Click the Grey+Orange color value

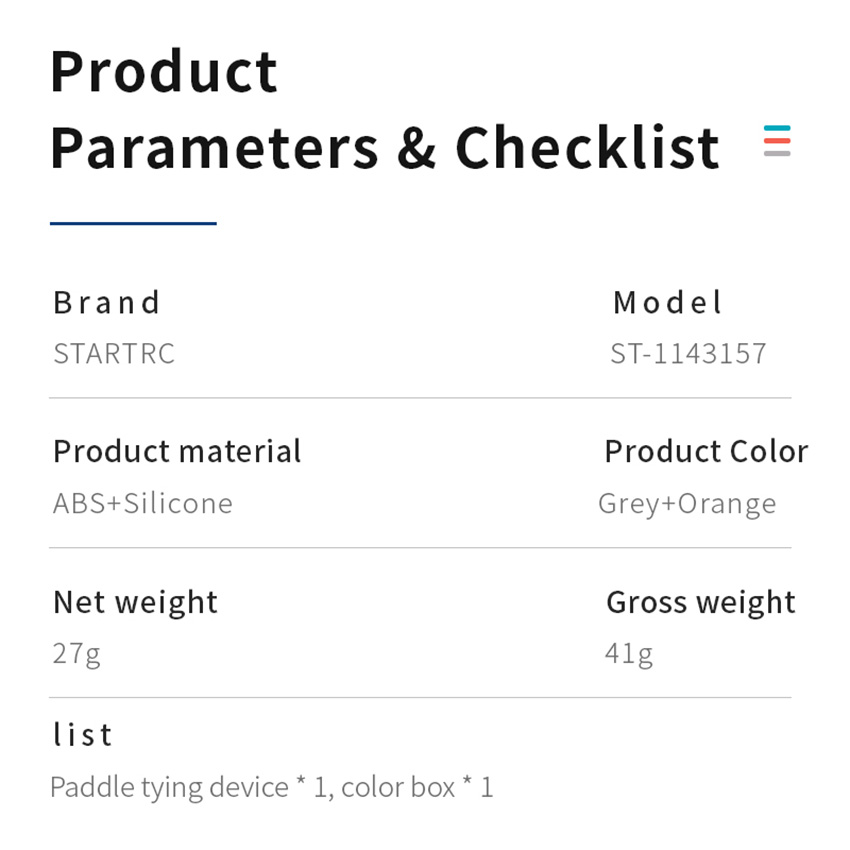pos(687,504)
